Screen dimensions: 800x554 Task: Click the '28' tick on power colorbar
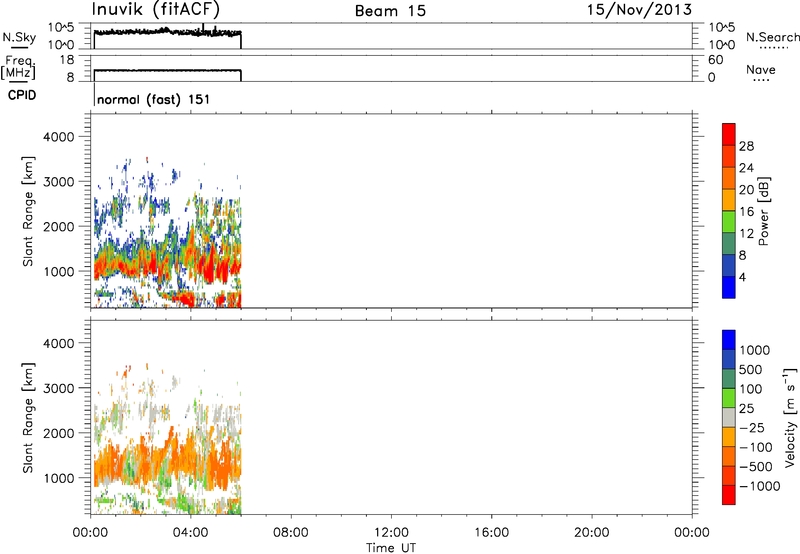(746, 146)
